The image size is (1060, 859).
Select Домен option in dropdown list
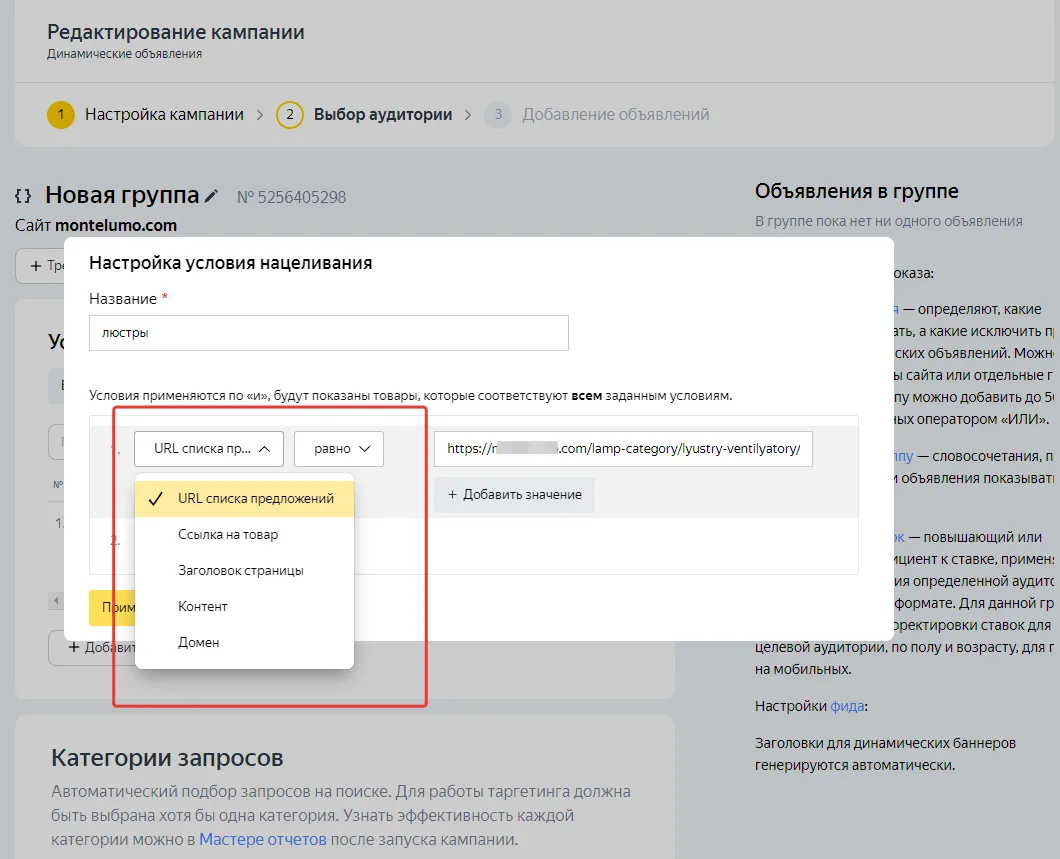click(245, 642)
